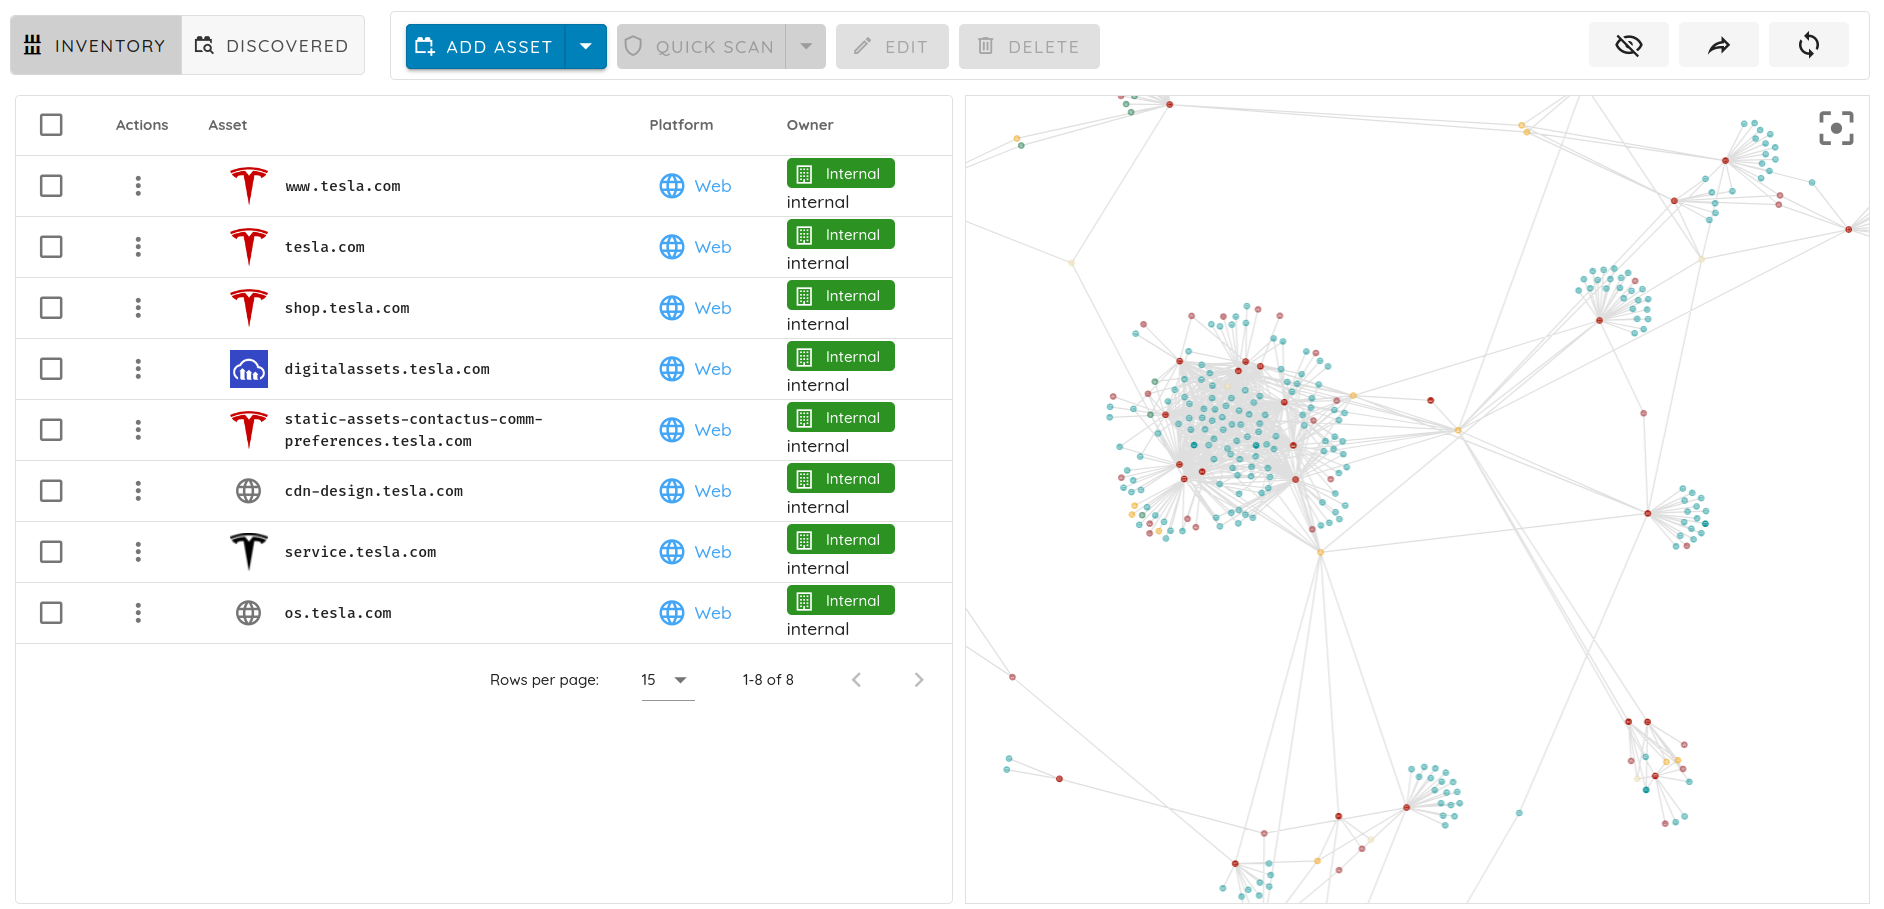Viewport: 1884px width, 909px height.
Task: Switch to the Discovered tab
Action: tap(273, 45)
